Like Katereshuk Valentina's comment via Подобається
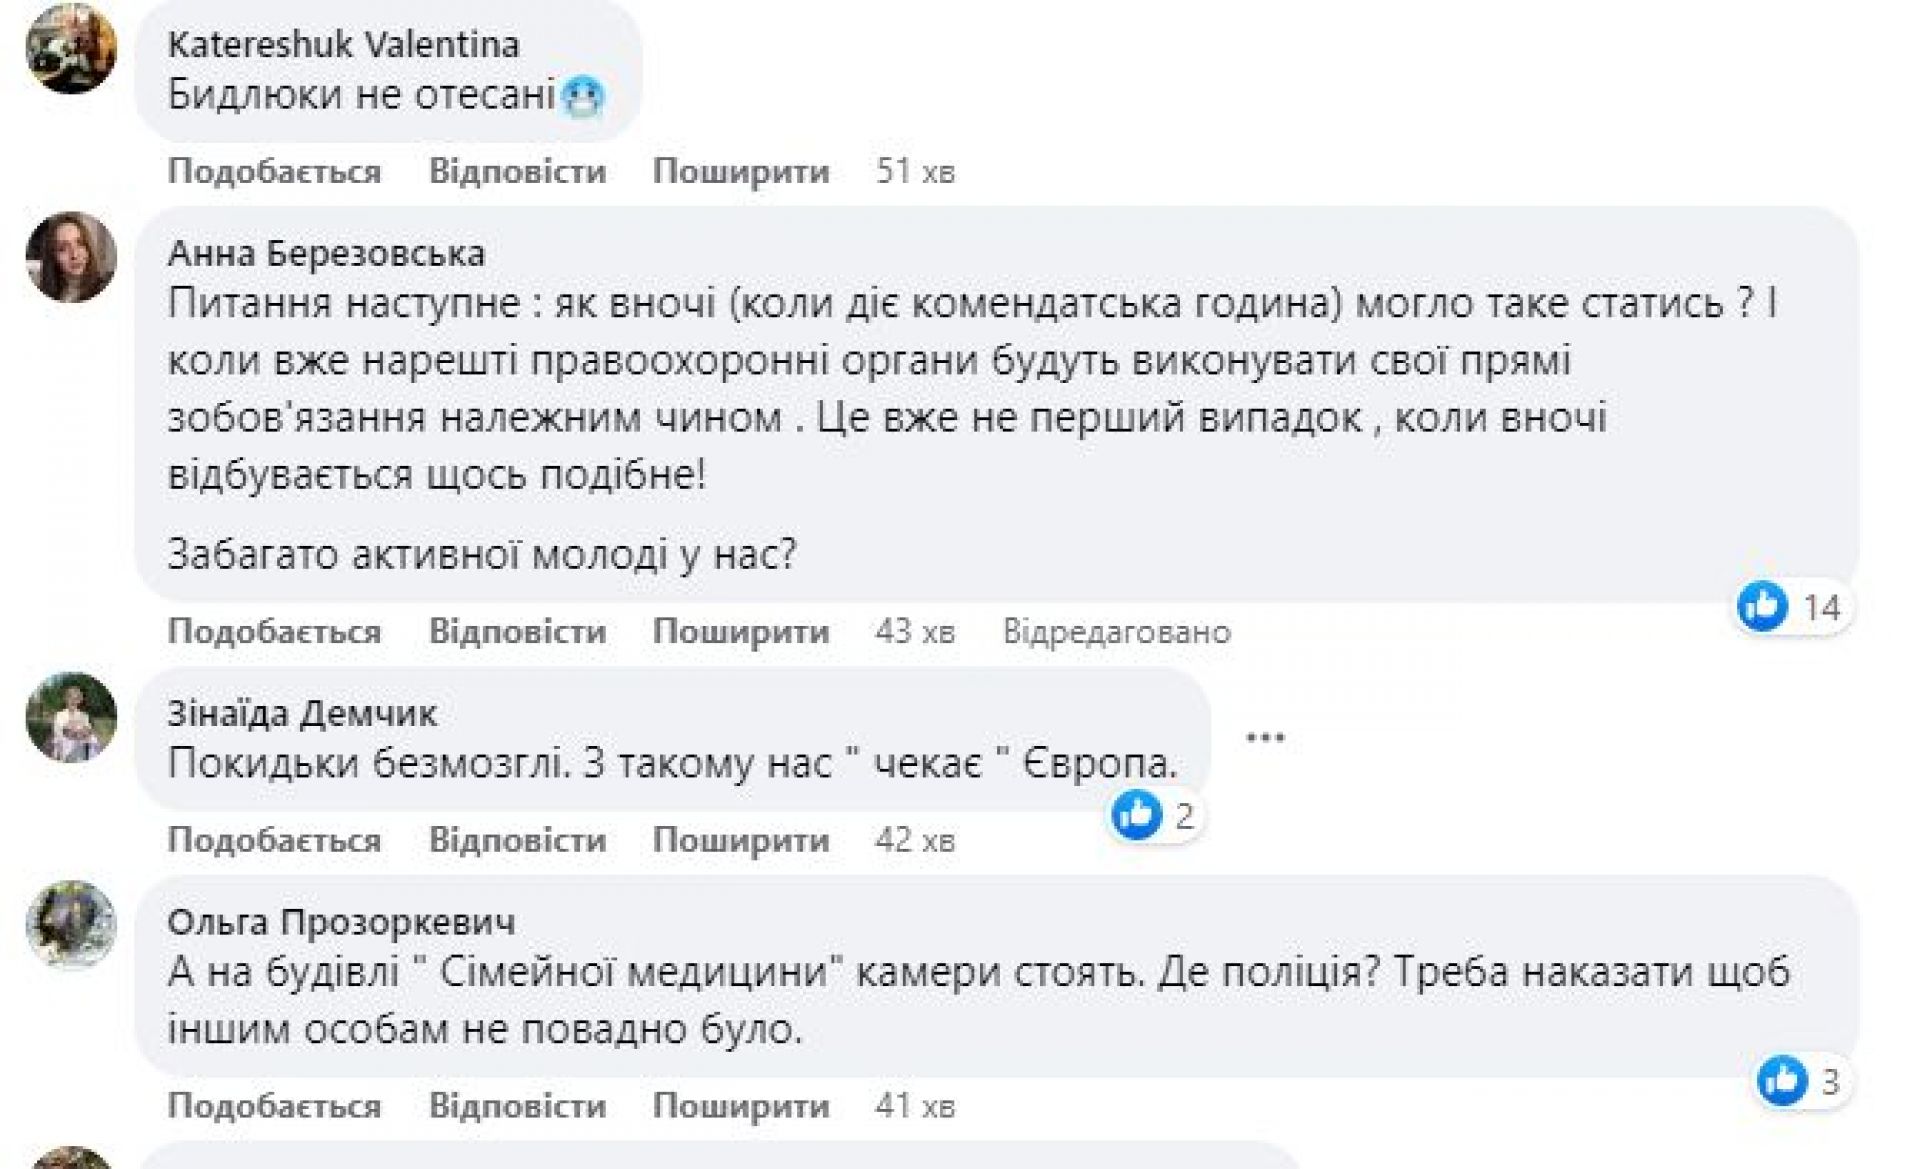The height and width of the screenshot is (1169, 1920). pyautogui.click(x=274, y=171)
